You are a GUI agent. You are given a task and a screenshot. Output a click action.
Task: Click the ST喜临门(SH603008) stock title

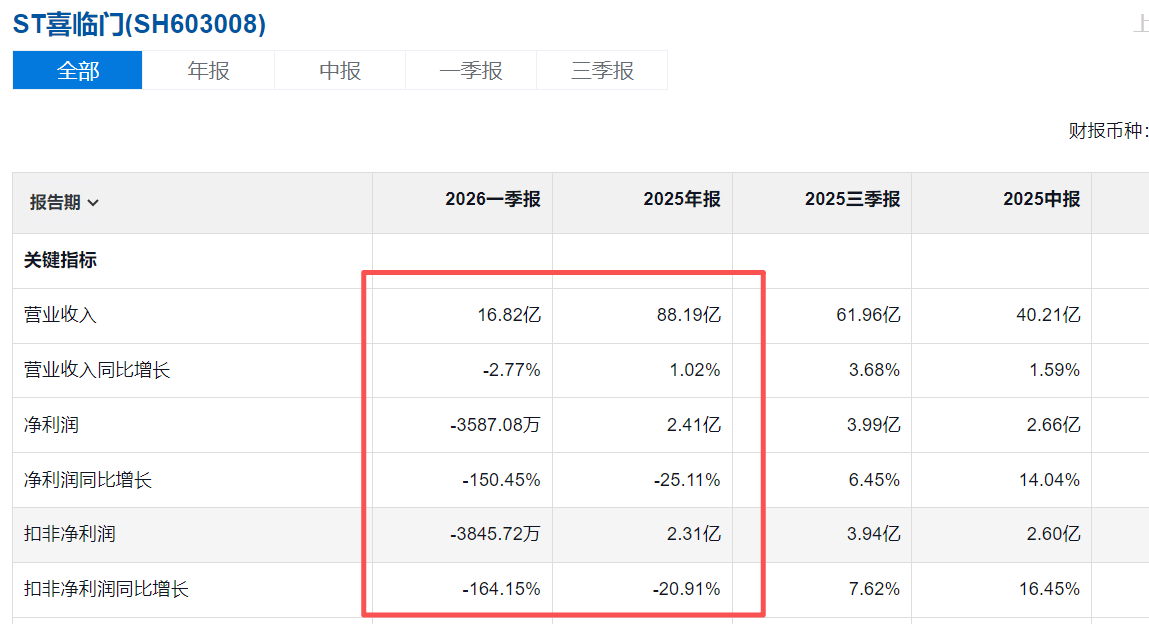pyautogui.click(x=139, y=24)
